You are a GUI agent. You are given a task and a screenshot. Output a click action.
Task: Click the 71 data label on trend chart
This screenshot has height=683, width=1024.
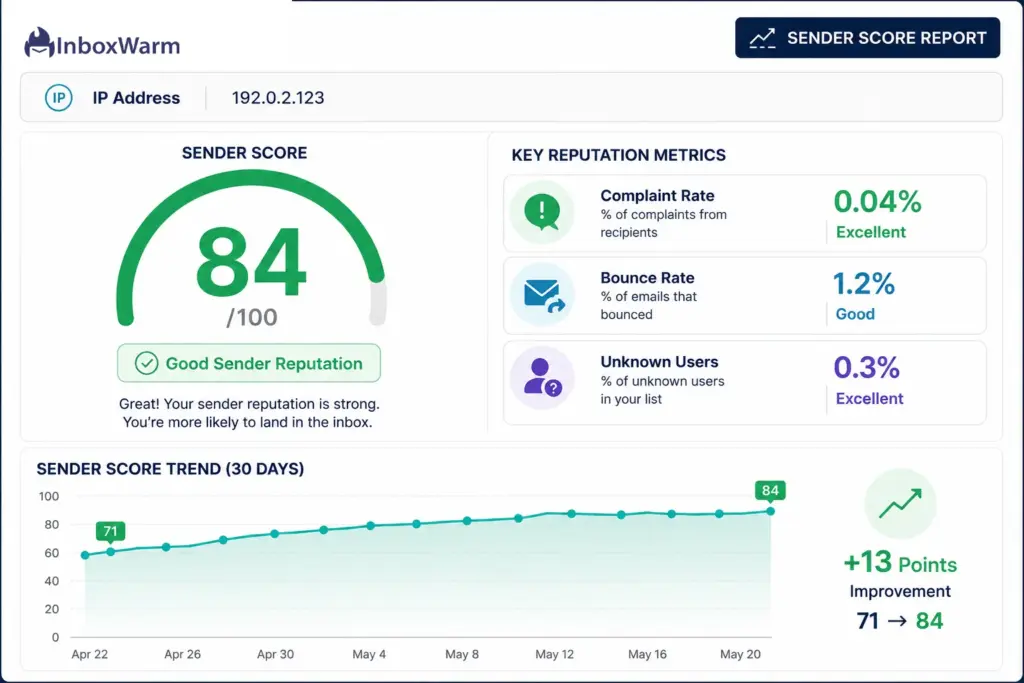coord(110,532)
